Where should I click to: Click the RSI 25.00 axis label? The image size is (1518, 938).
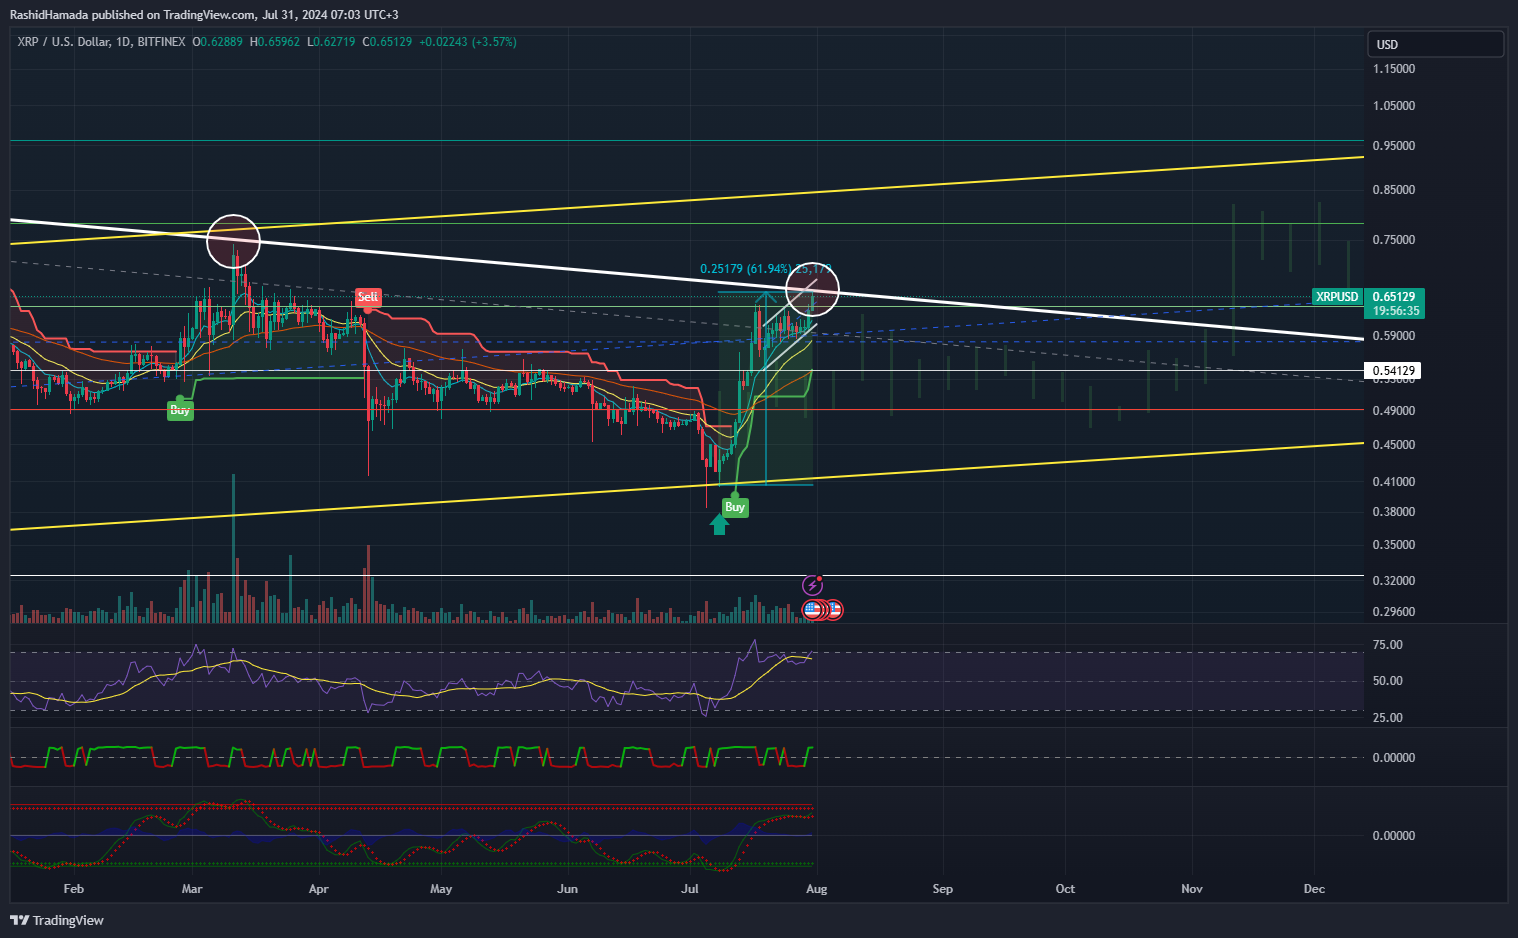tap(1387, 718)
